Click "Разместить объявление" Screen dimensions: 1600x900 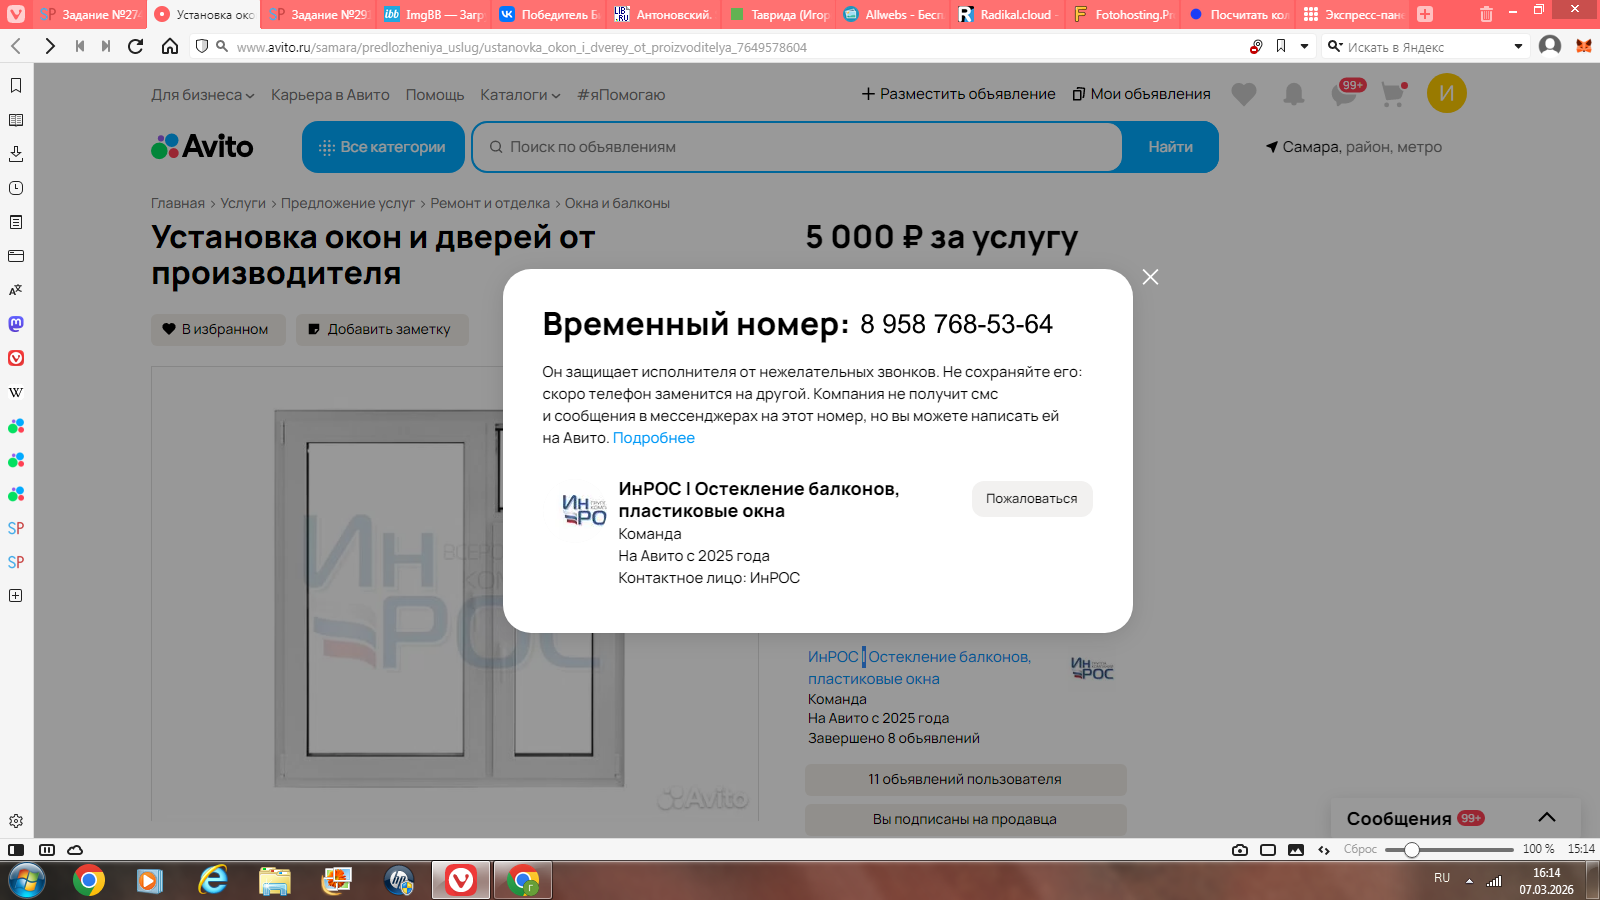click(958, 94)
